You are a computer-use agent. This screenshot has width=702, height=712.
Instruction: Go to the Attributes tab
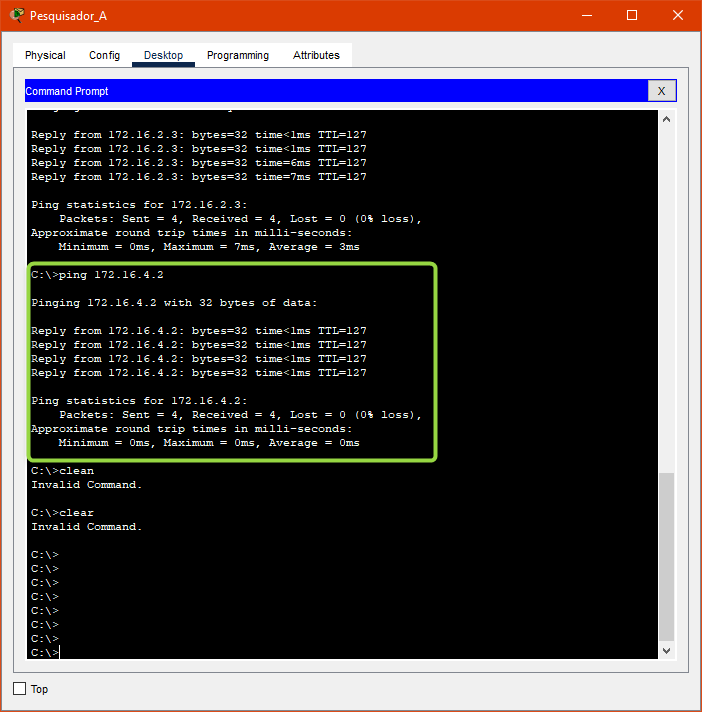pyautogui.click(x=316, y=55)
